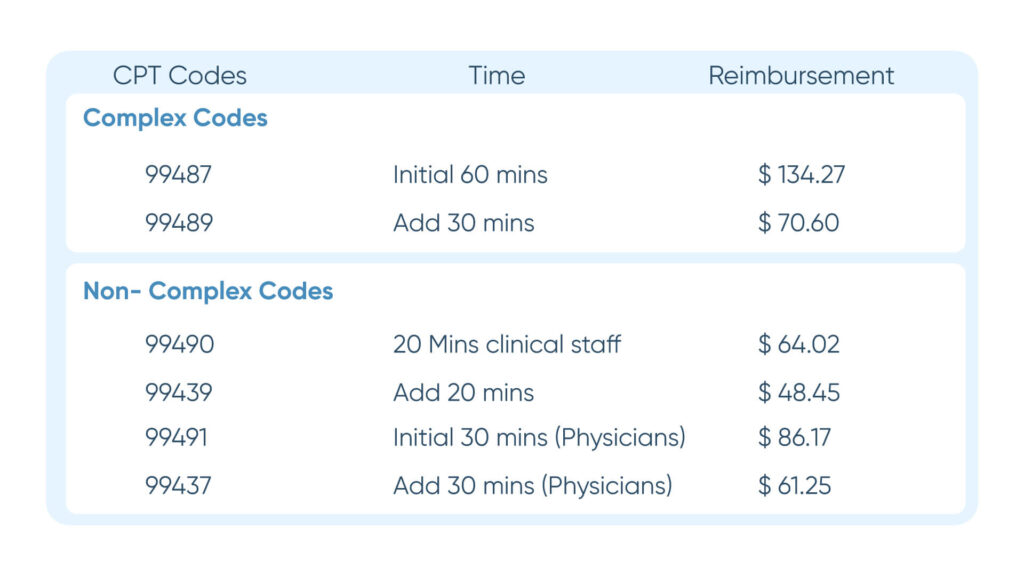Click Add 30 mins (Physicians) entry

point(533,486)
